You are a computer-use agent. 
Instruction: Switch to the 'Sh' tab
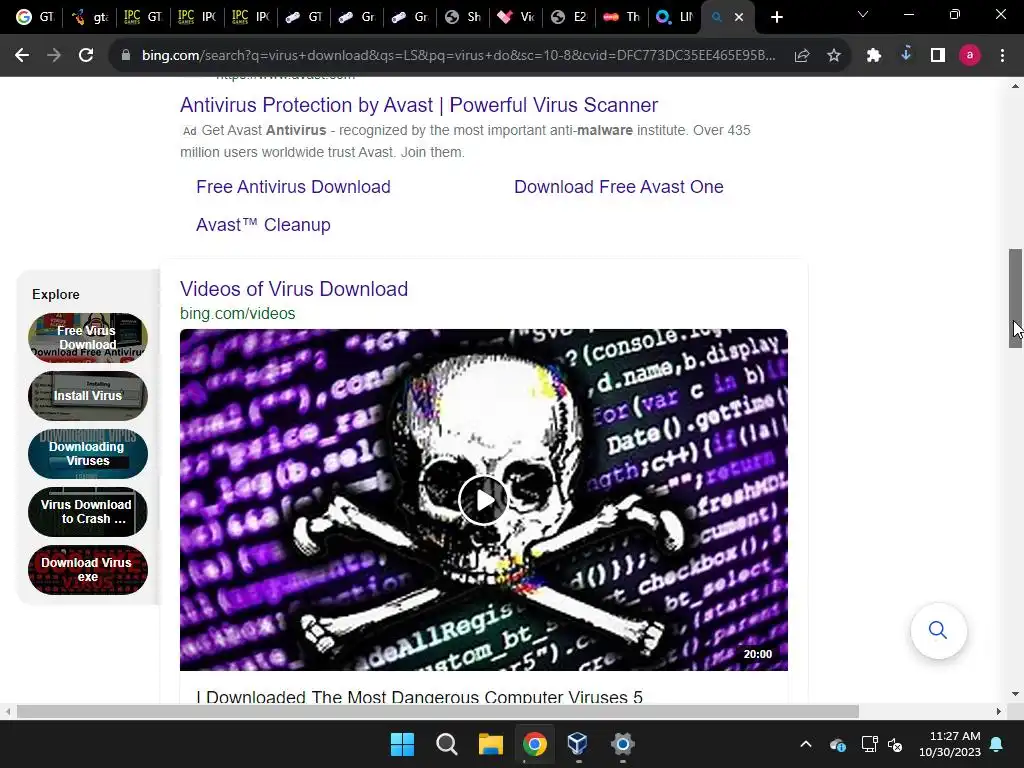(462, 17)
